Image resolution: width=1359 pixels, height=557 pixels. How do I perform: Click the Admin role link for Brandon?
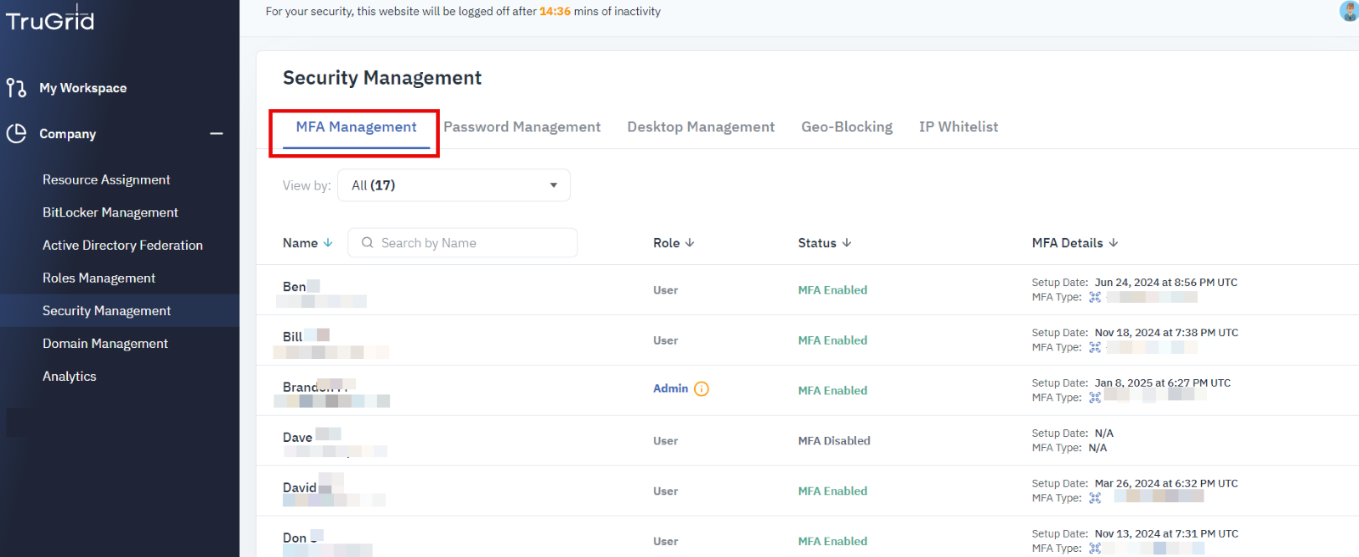[670, 389]
